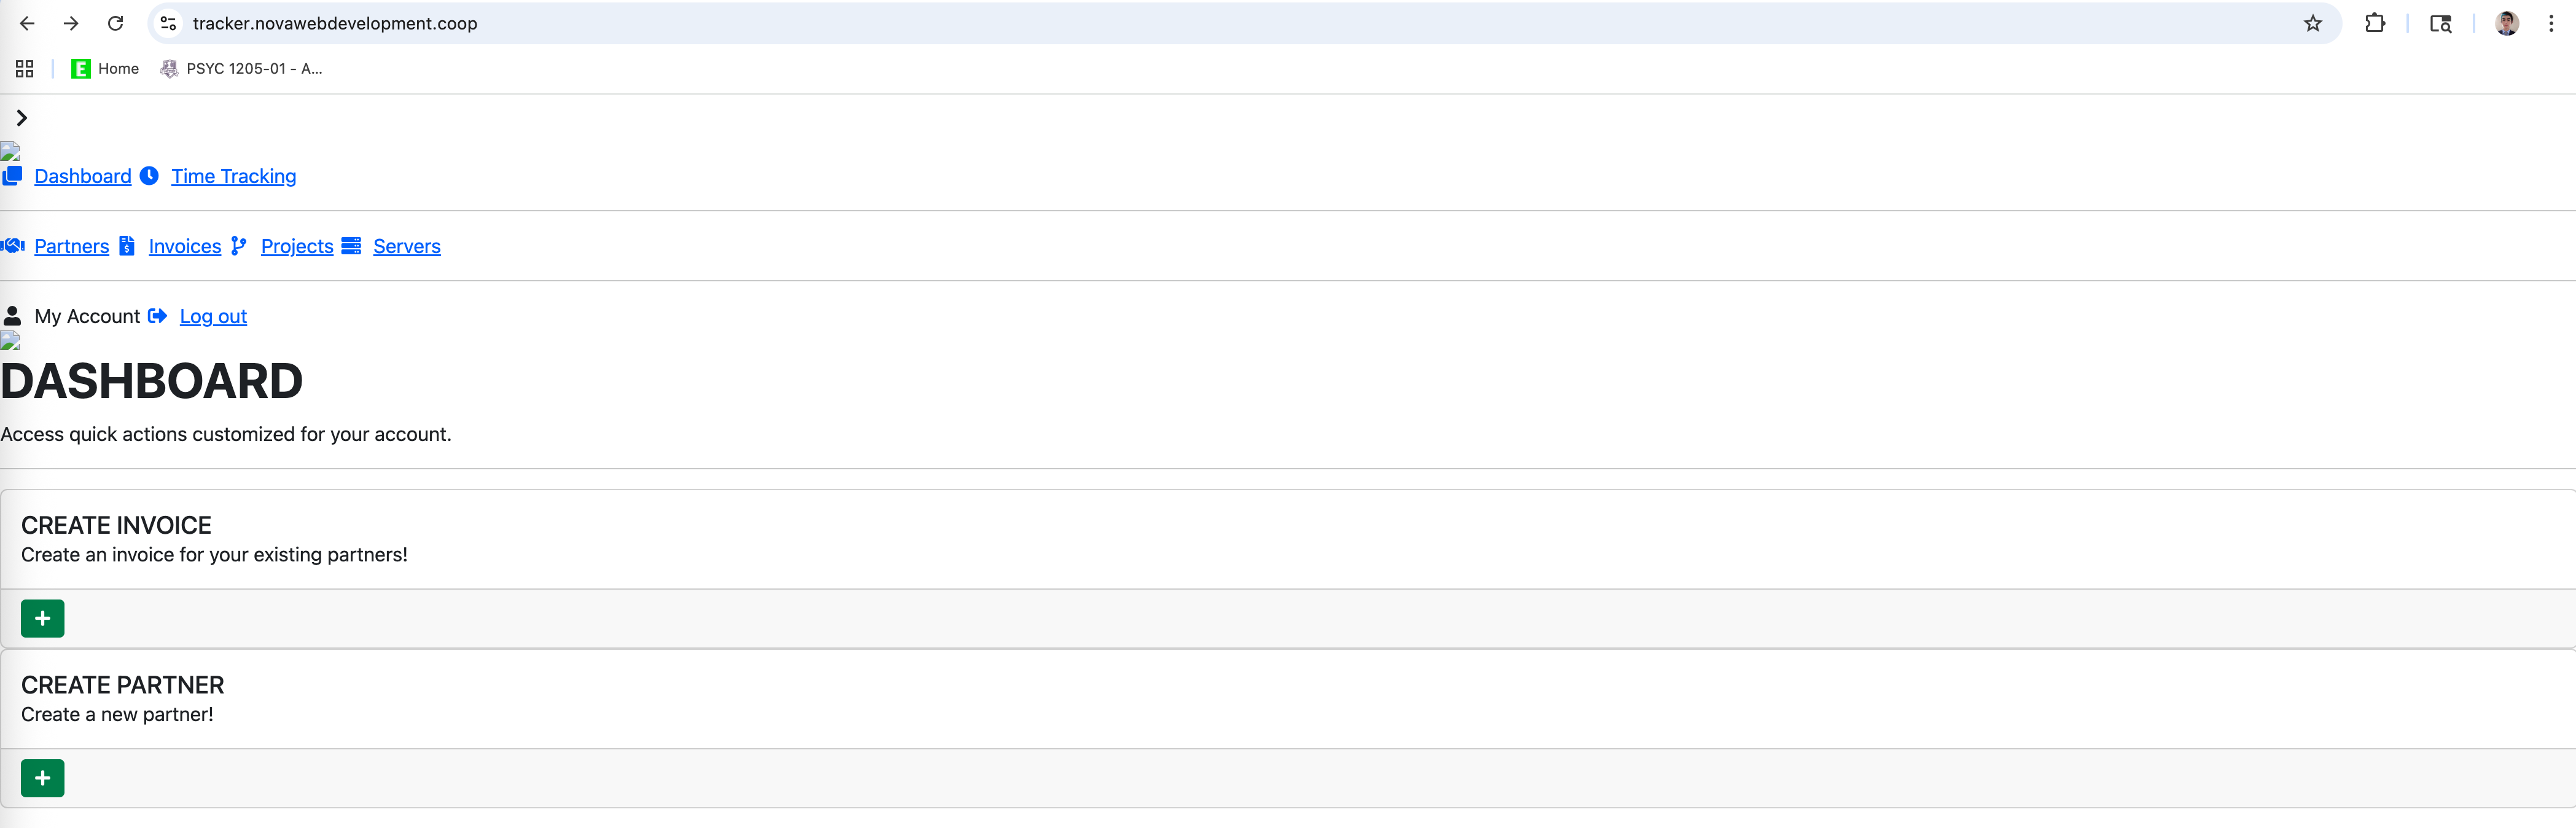Open the Chrome extensions puzzle icon
Viewport: 2576px width, 828px height.
tap(2374, 23)
